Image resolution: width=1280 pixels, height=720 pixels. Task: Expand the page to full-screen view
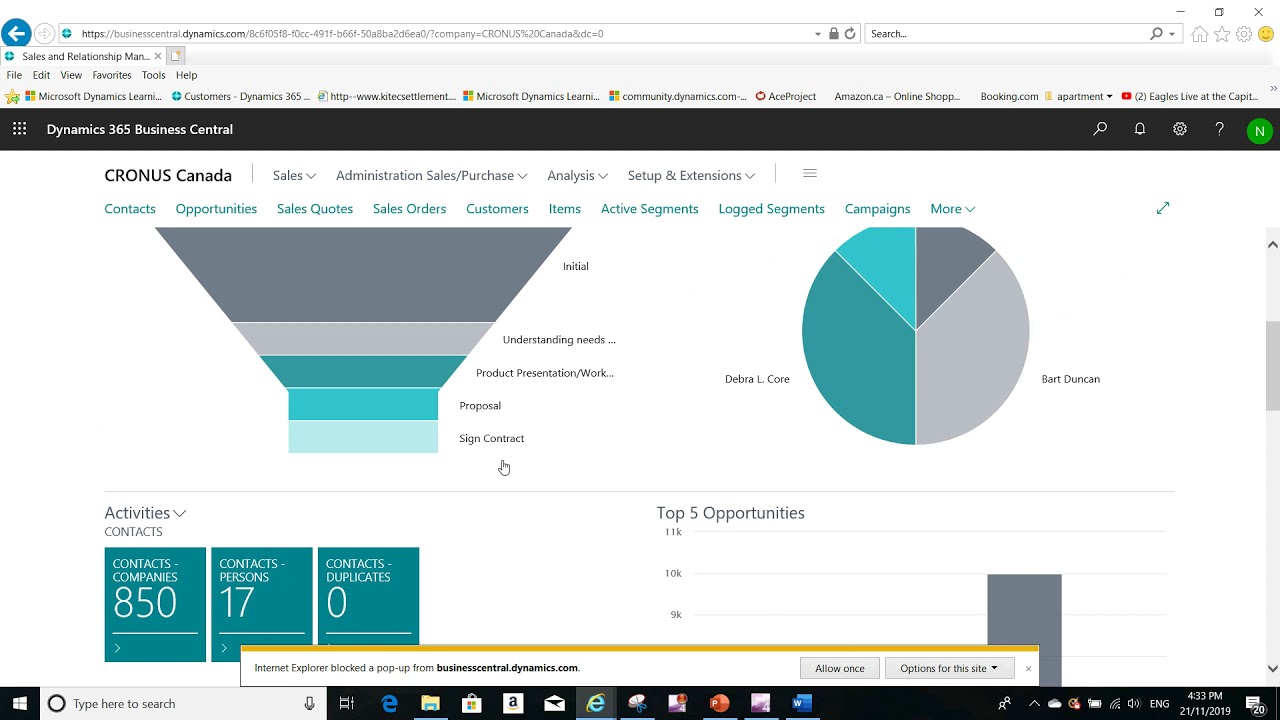[x=1163, y=208]
